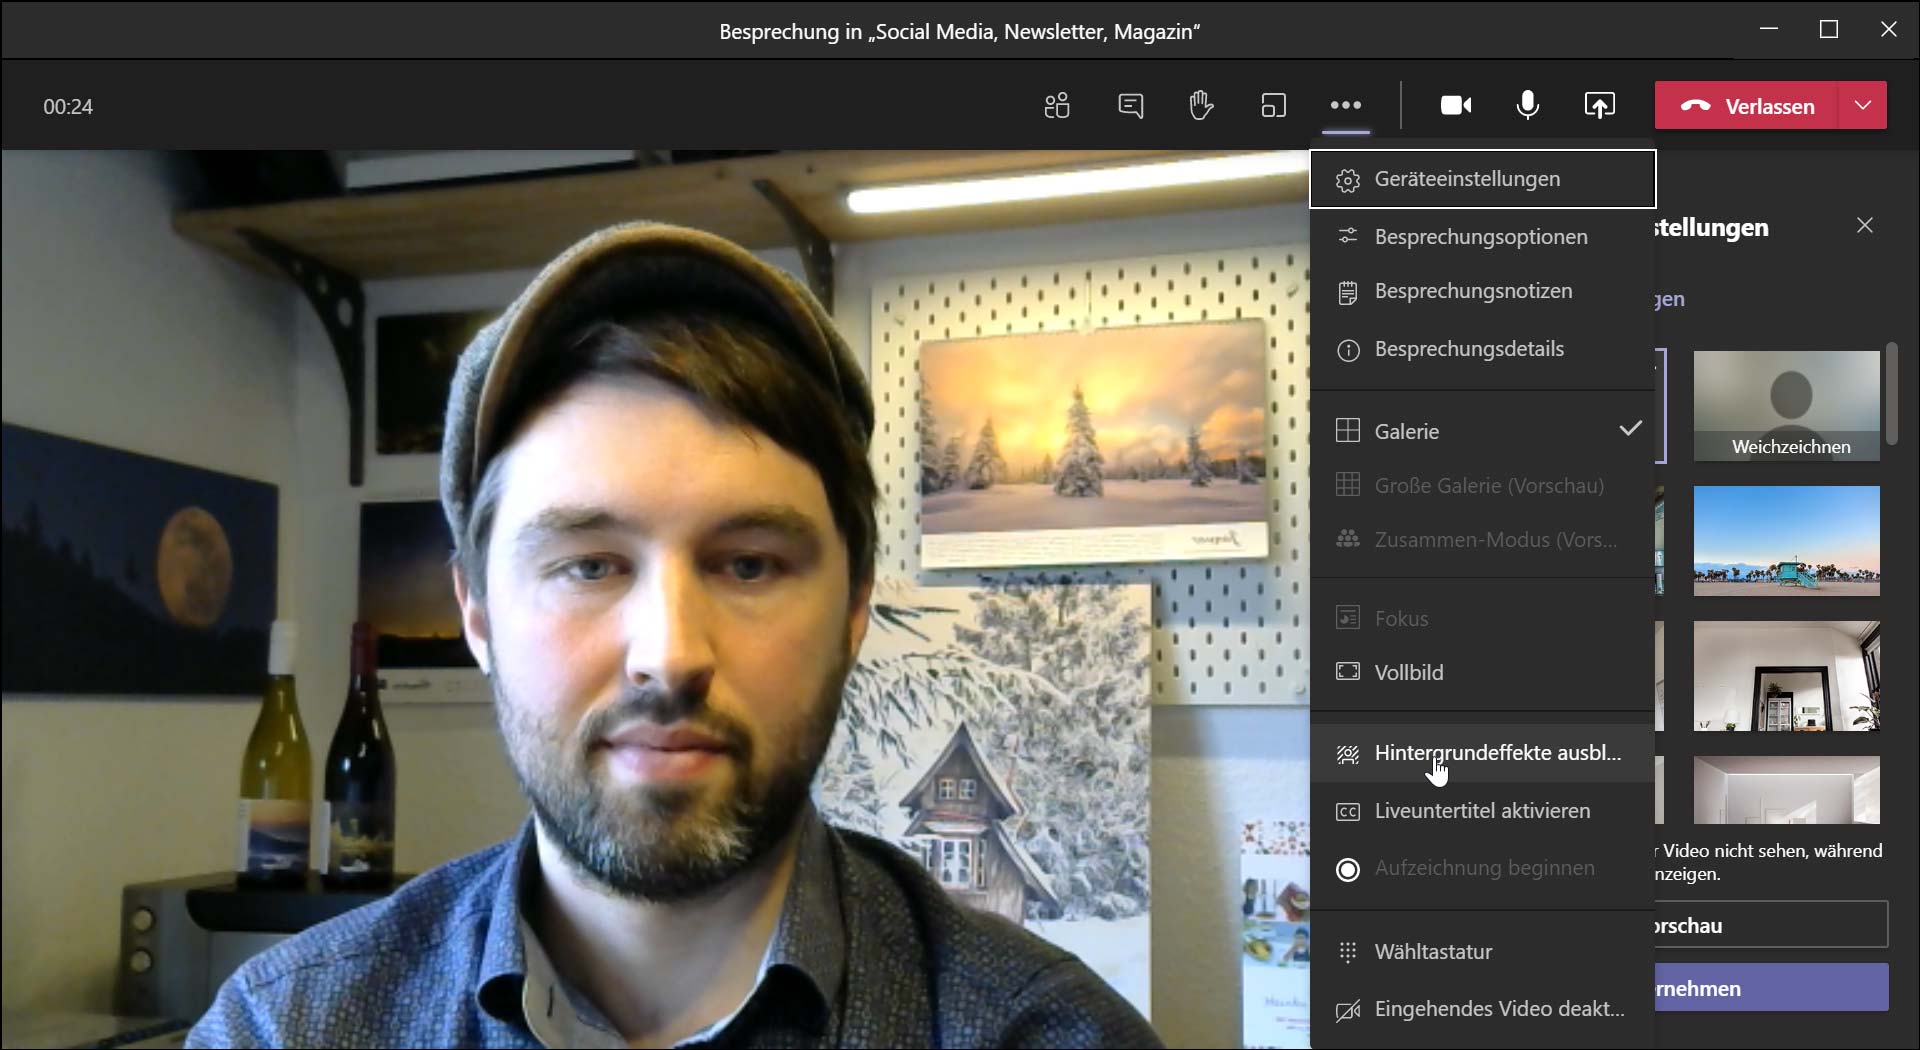1920x1050 pixels.
Task: Open the participants panel icon
Action: pos(1057,106)
